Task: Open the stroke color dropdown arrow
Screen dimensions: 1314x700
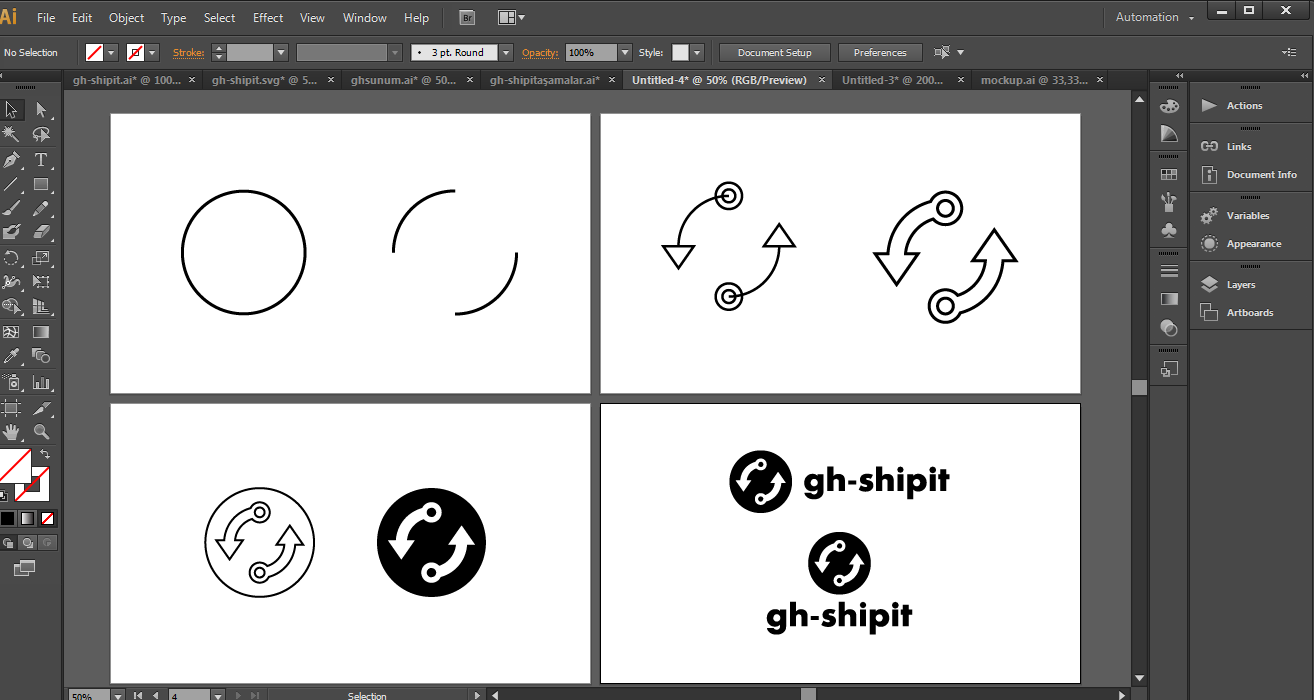Action: pos(152,53)
